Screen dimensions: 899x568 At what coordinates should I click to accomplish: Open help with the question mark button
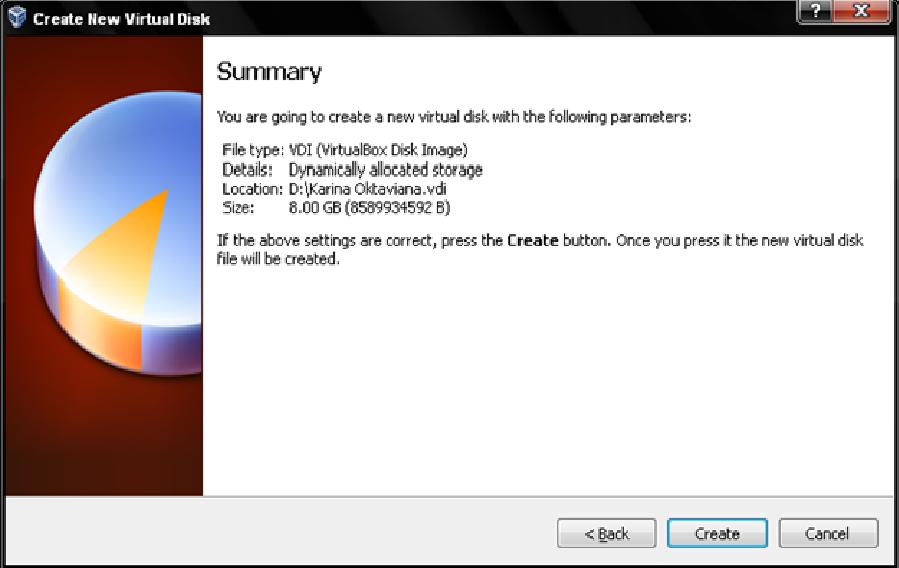click(x=815, y=11)
